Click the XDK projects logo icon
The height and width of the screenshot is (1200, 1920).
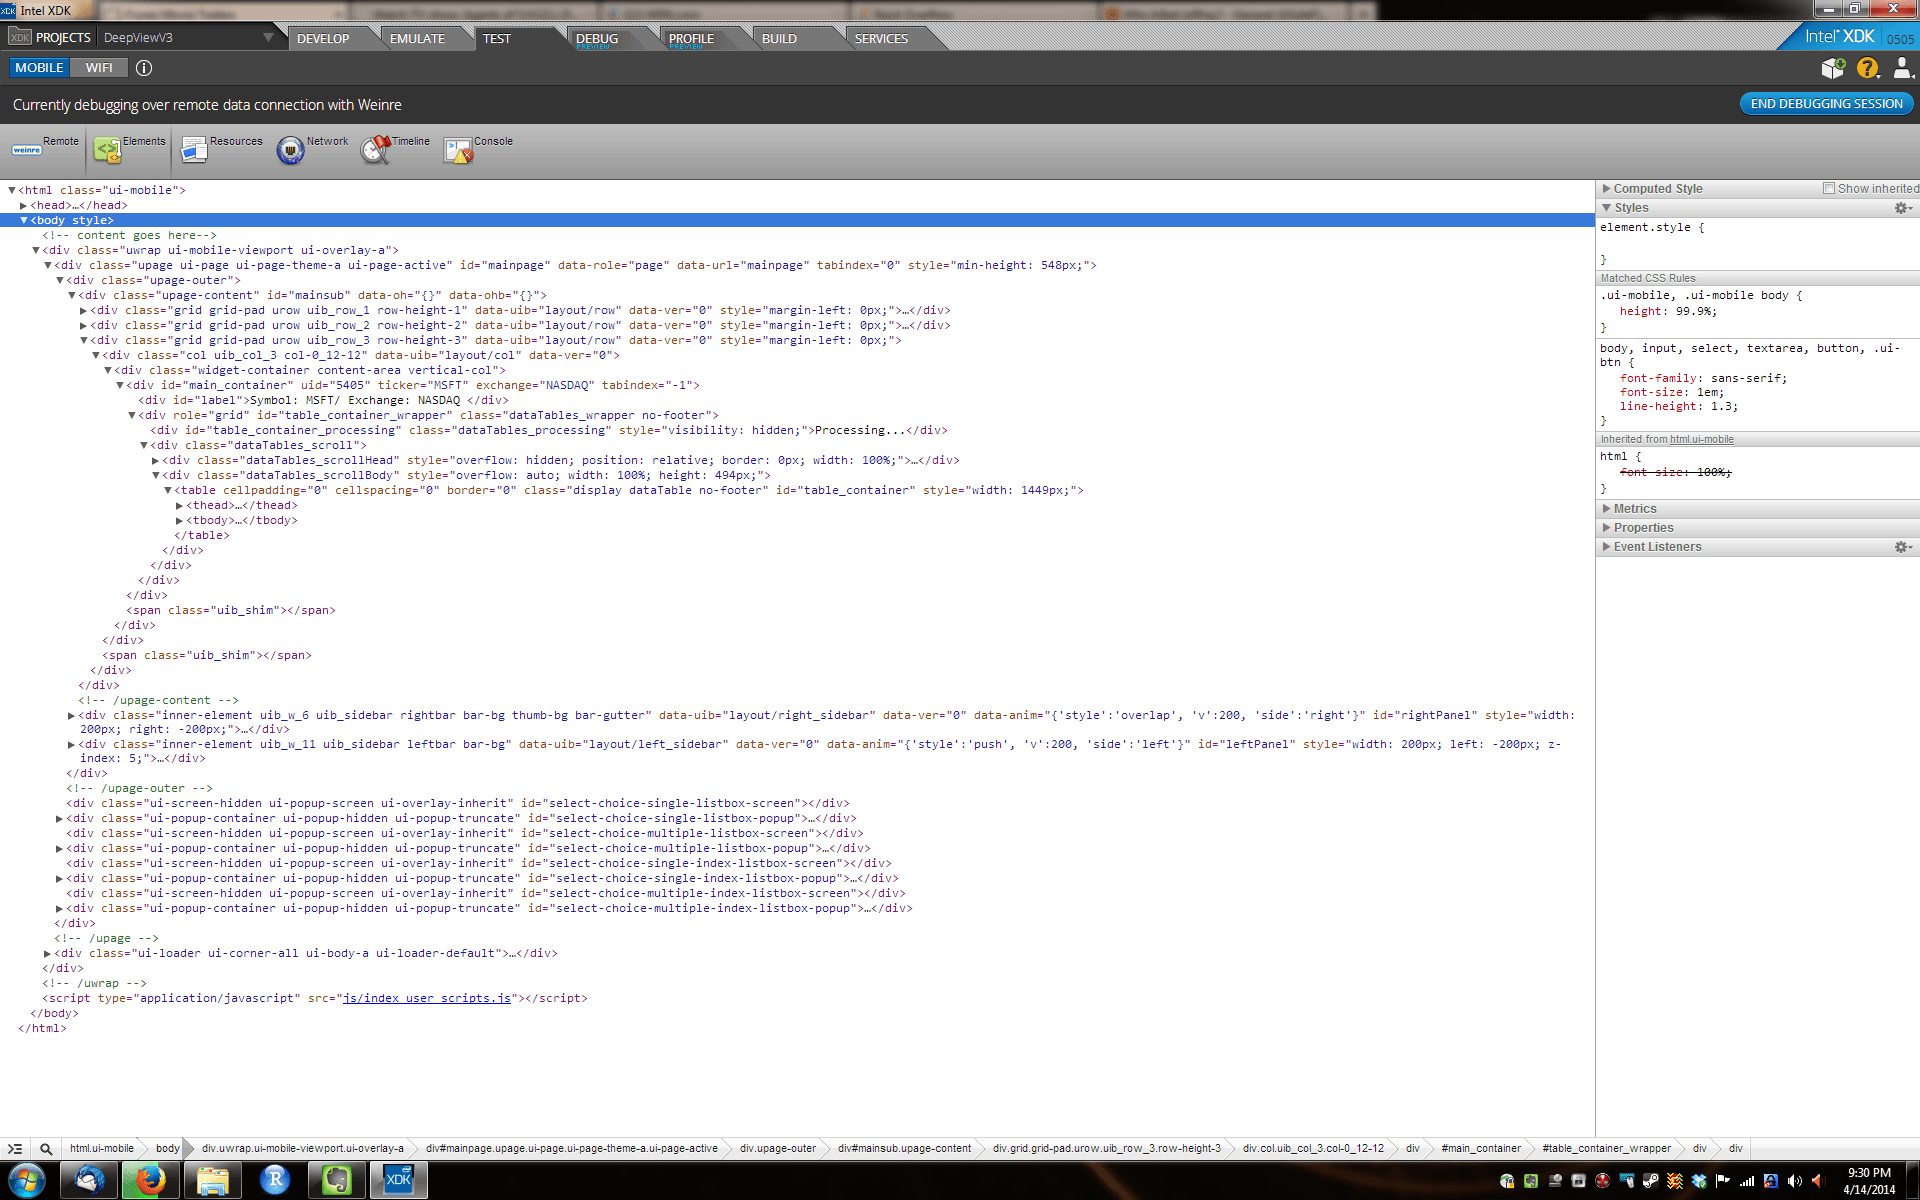pyautogui.click(x=19, y=37)
